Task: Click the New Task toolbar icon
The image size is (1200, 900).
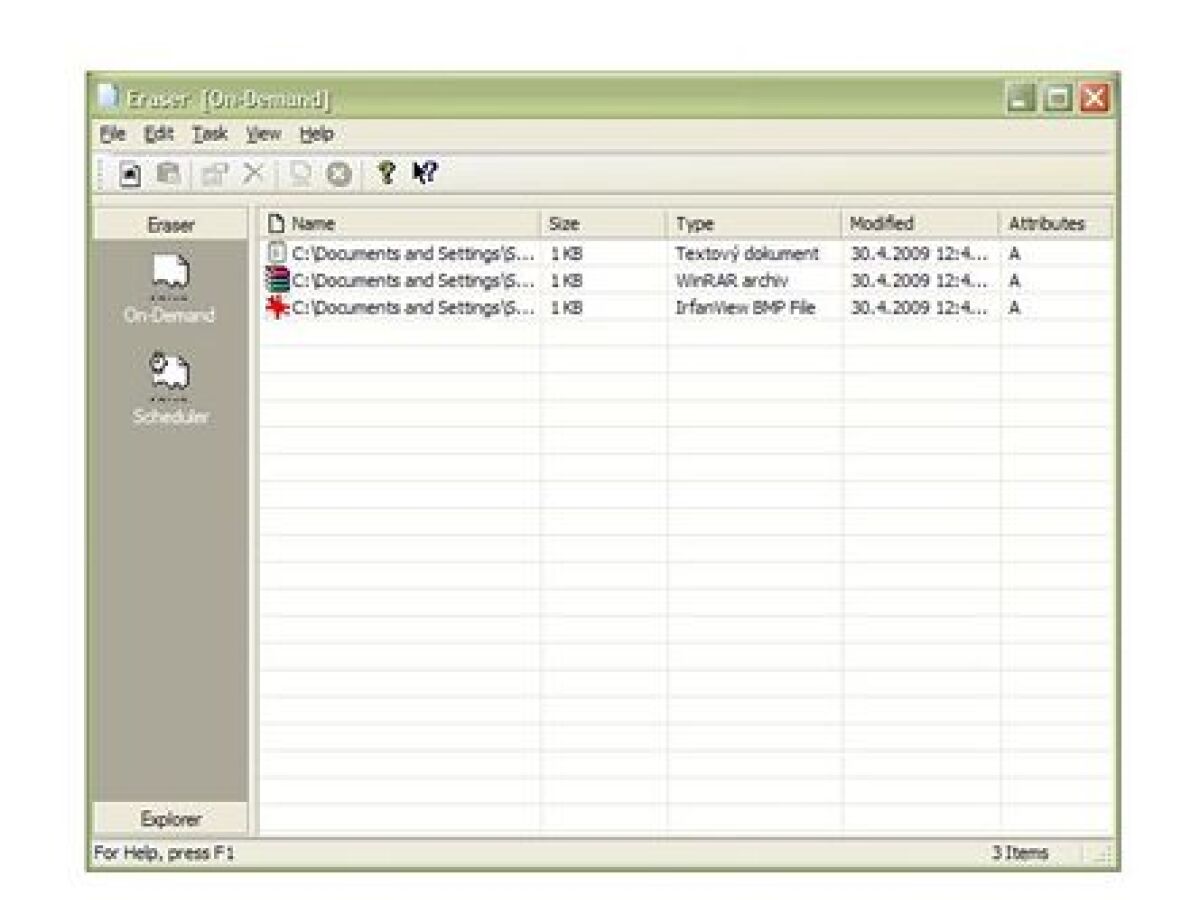Action: [130, 174]
